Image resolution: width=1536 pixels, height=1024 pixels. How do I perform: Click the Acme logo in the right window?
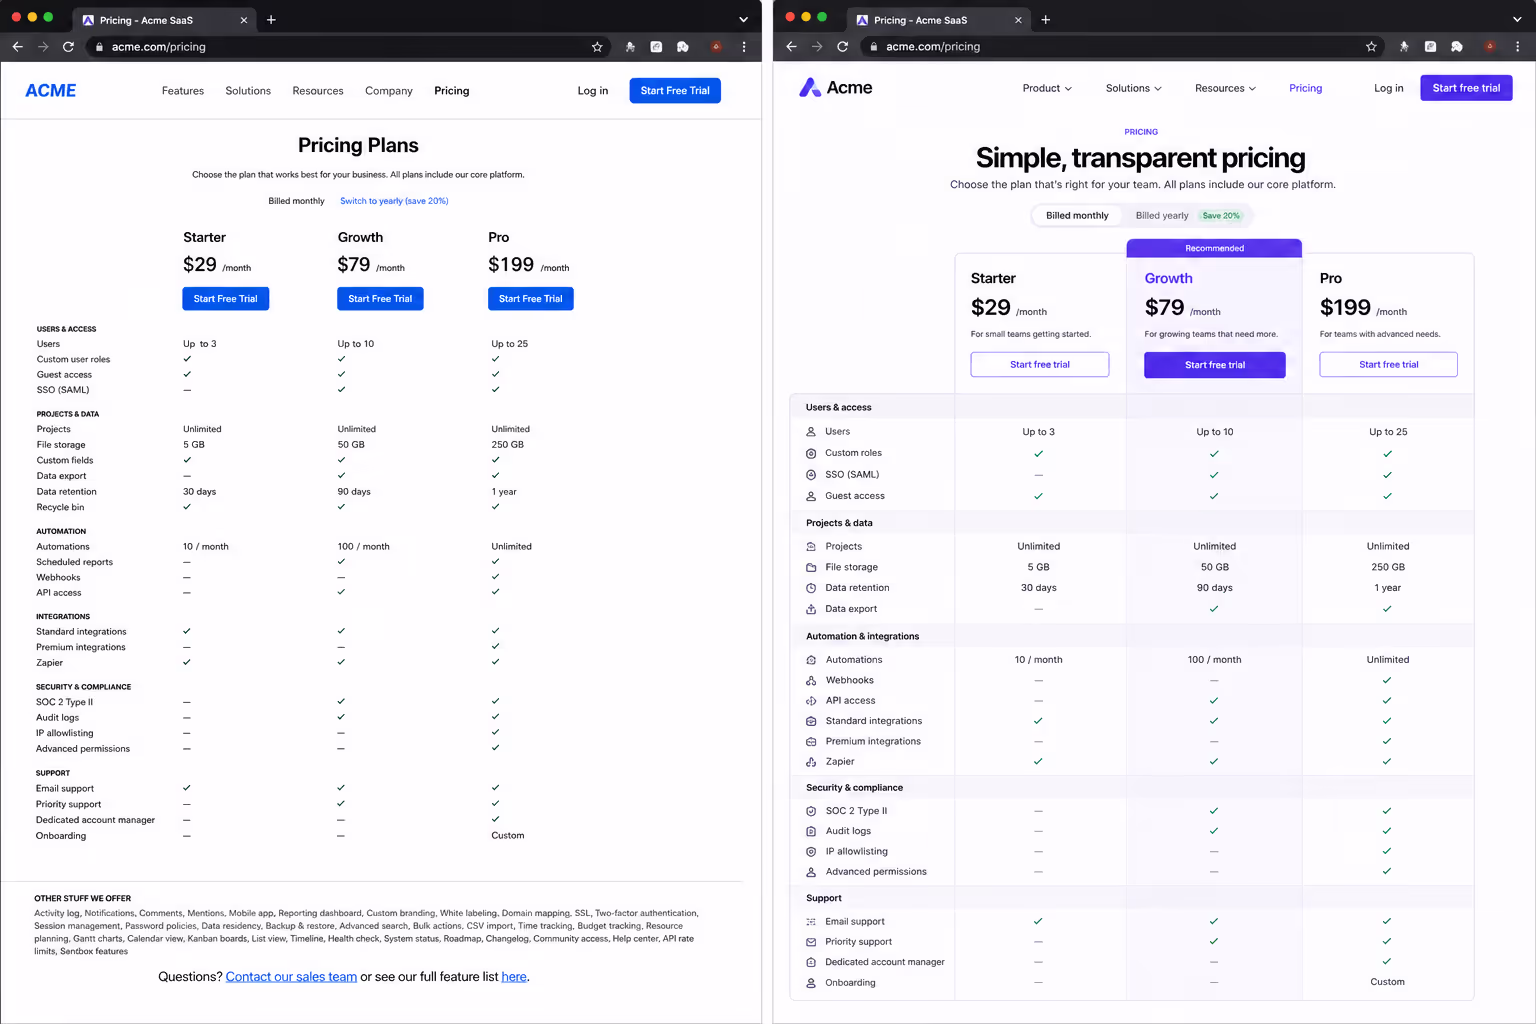[835, 88]
